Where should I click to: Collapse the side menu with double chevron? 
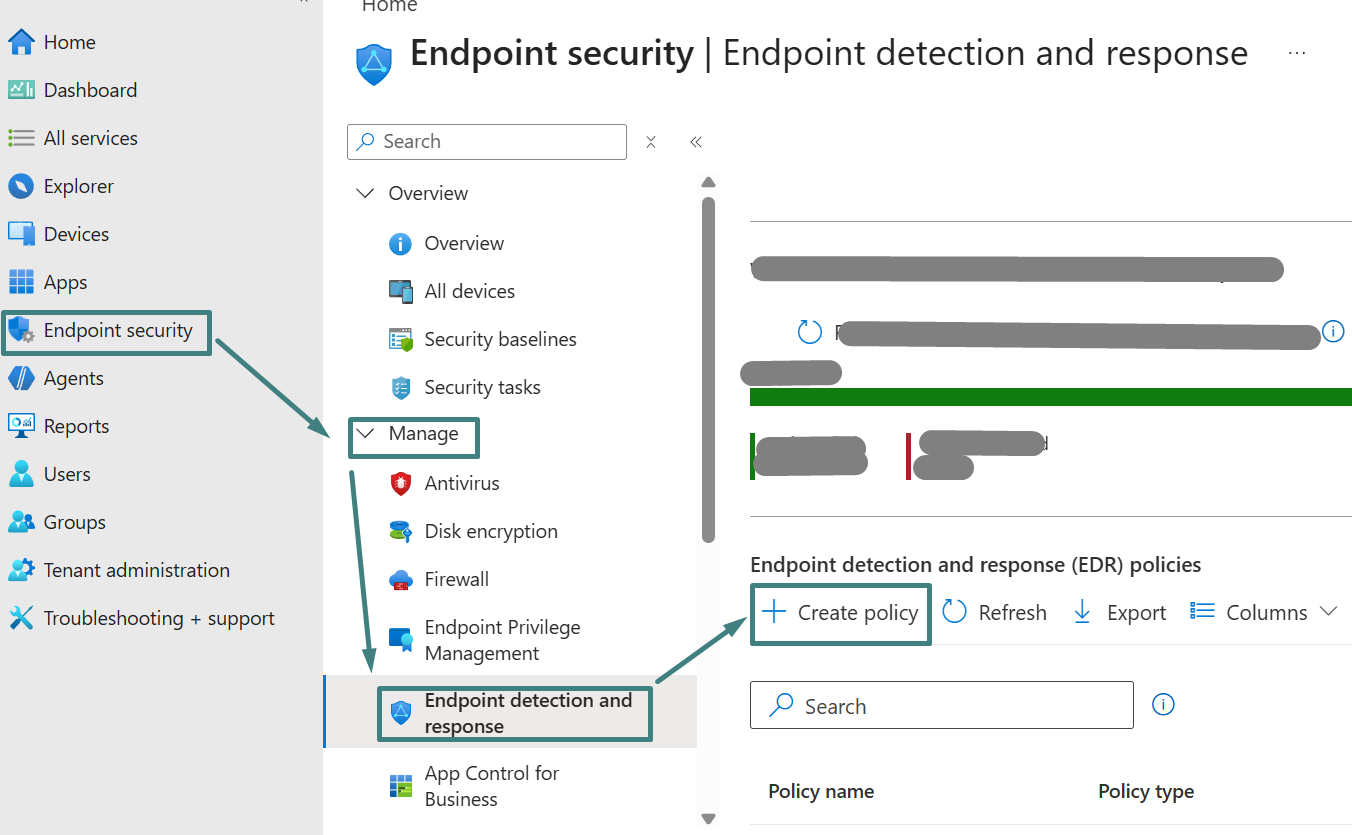tap(696, 142)
